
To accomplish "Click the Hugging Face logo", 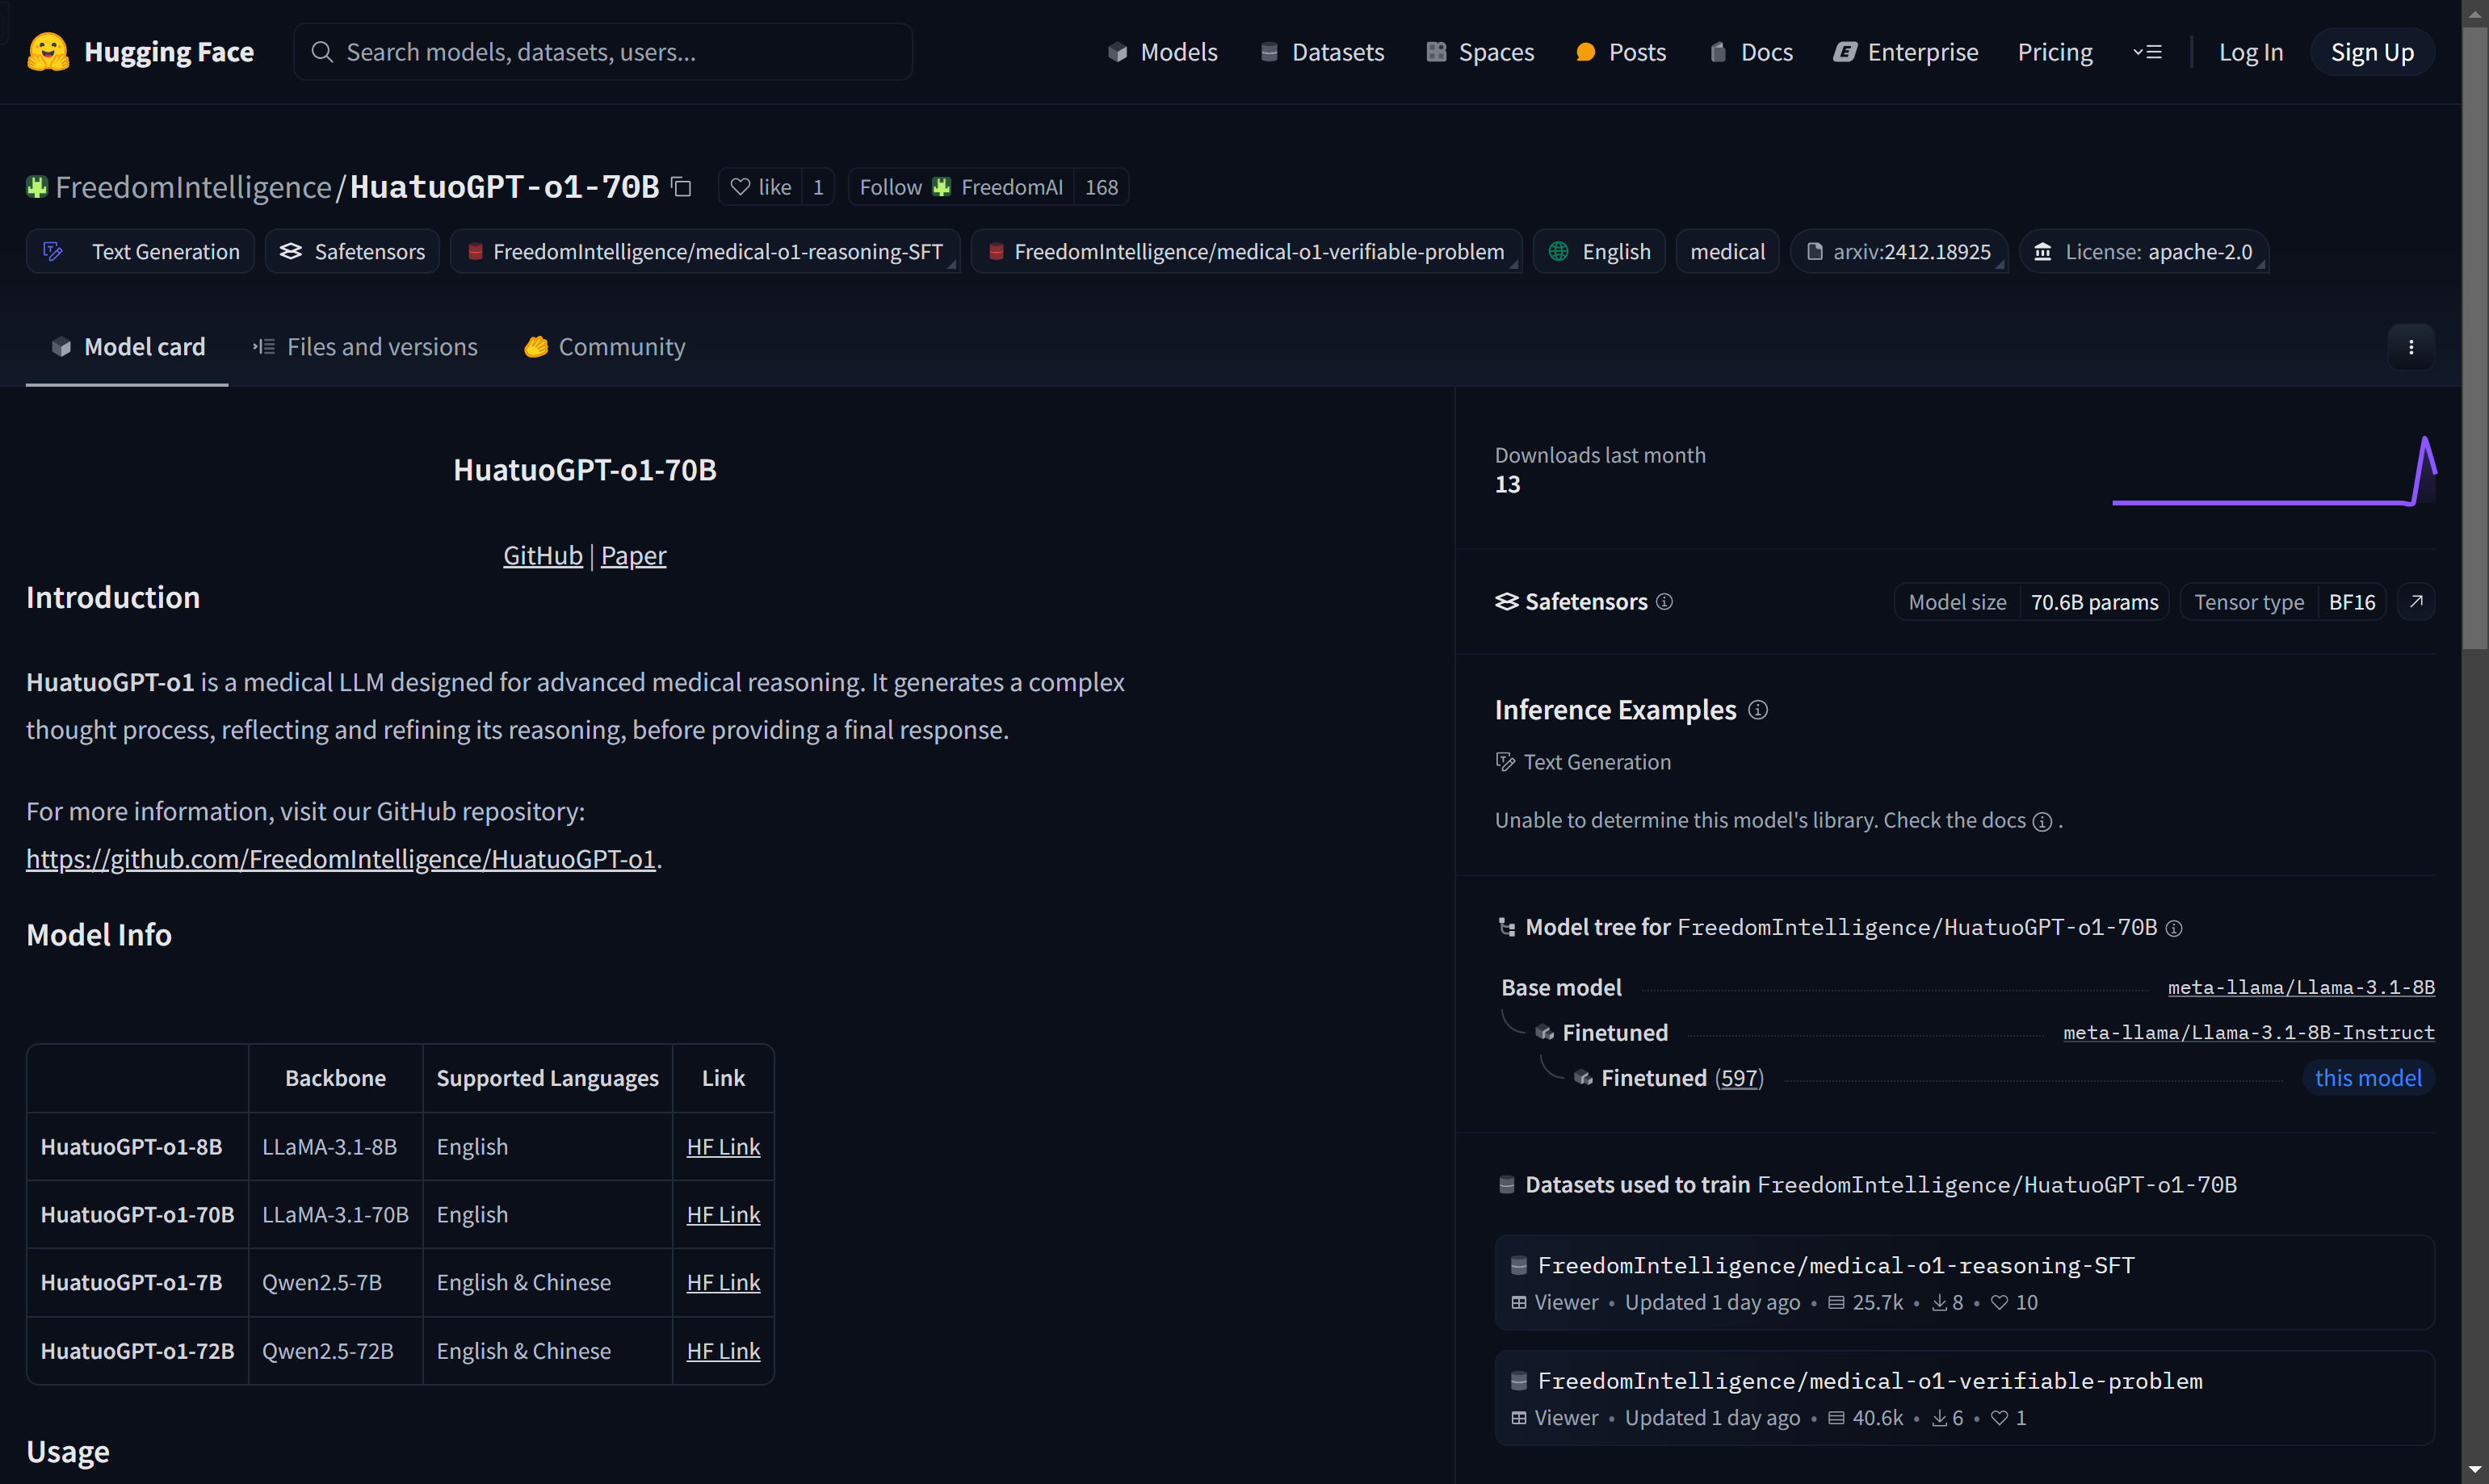I will coord(140,52).
